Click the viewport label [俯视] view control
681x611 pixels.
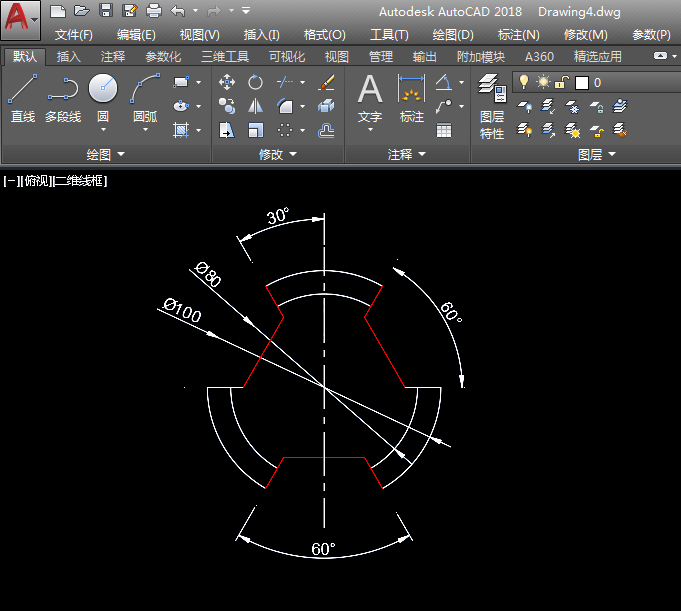37,181
